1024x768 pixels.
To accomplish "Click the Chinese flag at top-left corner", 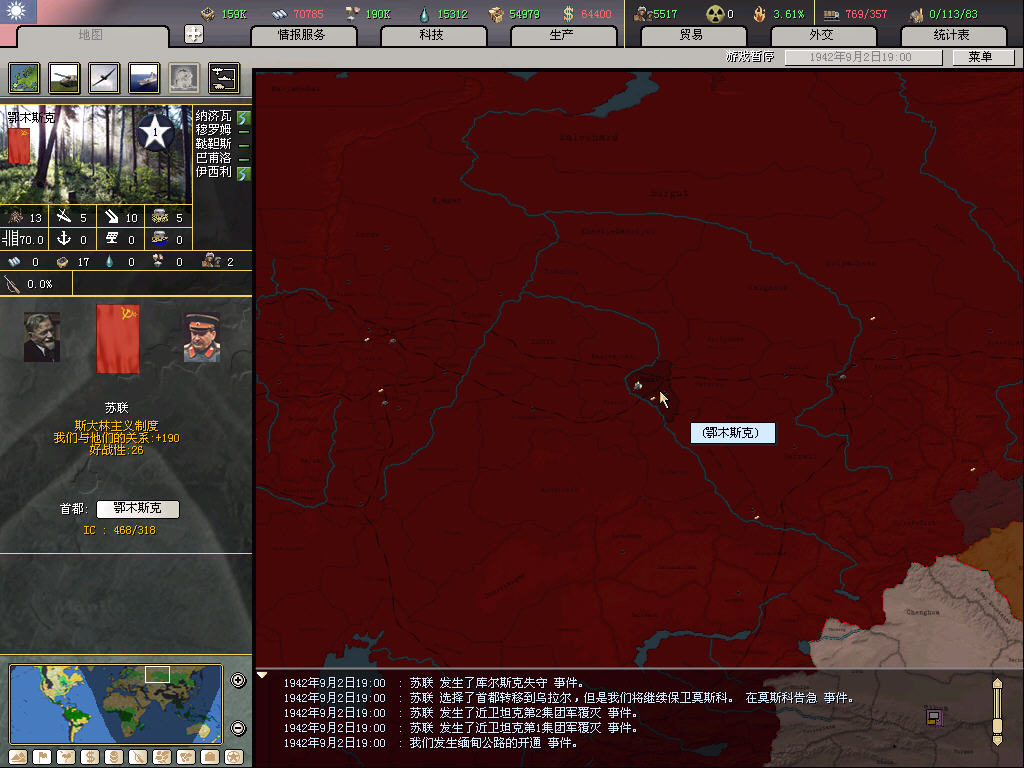I will pos(18,11).
